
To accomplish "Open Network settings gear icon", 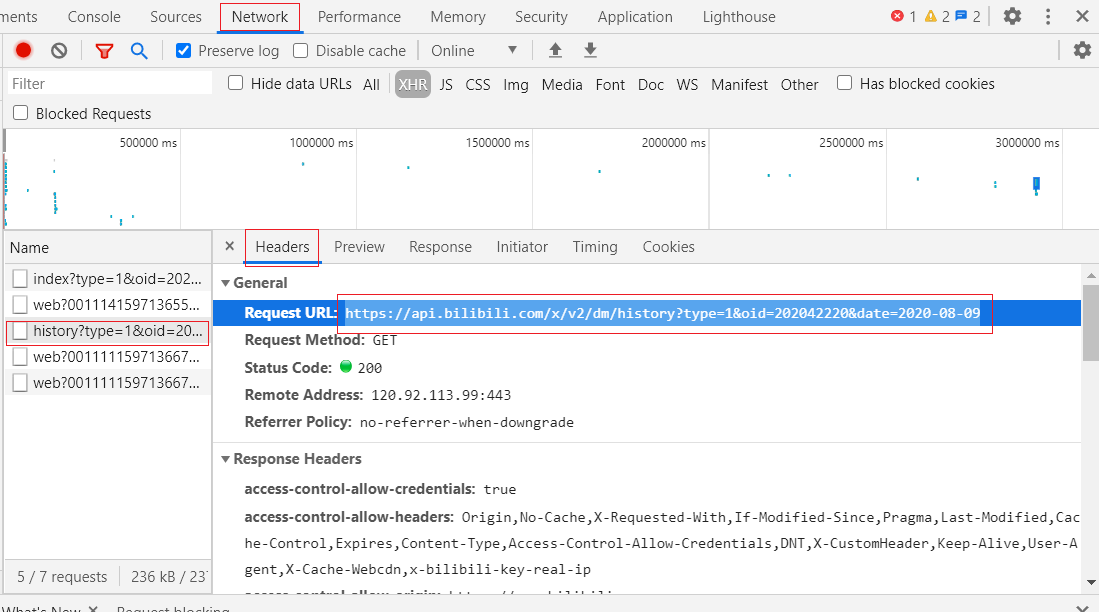I will click(1081, 51).
